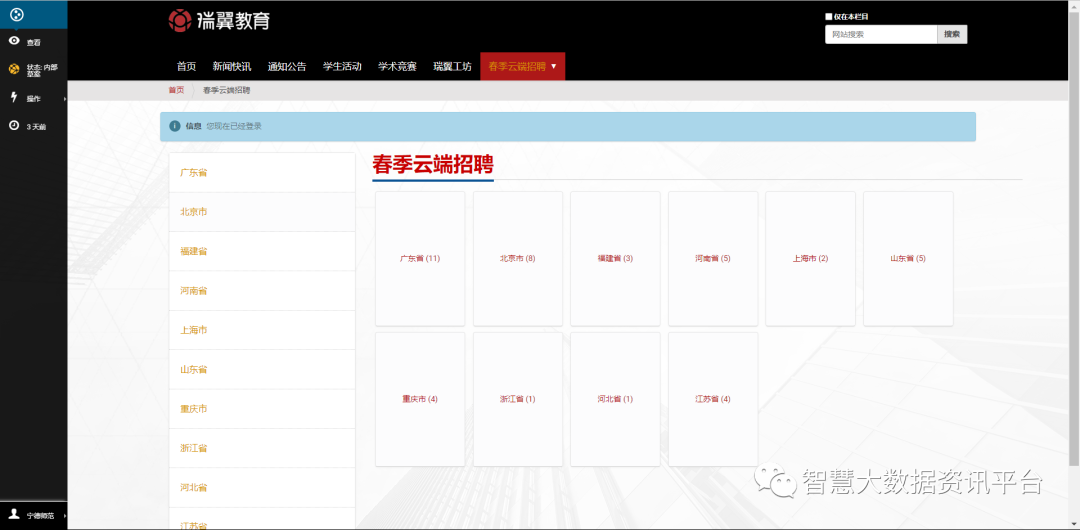
Task: Select 重庆市 in the left sidebar list
Action: coord(262,408)
